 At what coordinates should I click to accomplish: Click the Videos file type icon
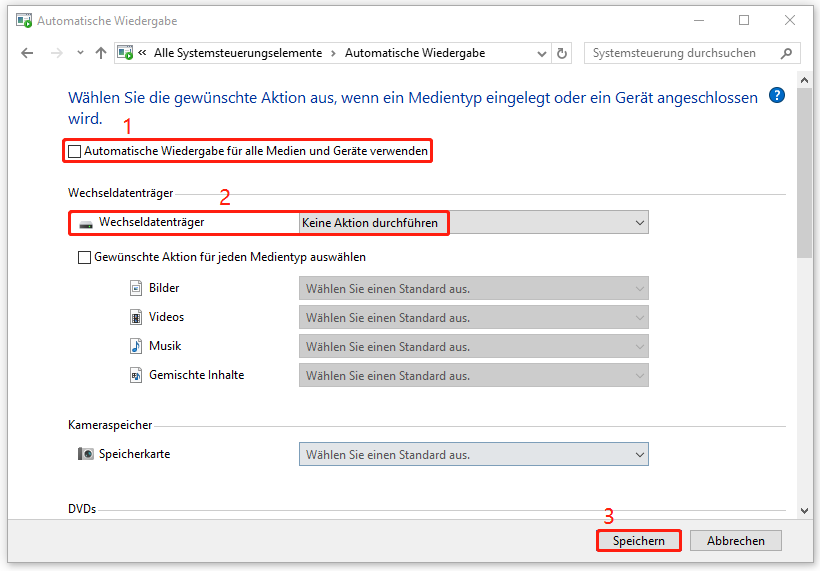pyautogui.click(x=136, y=317)
